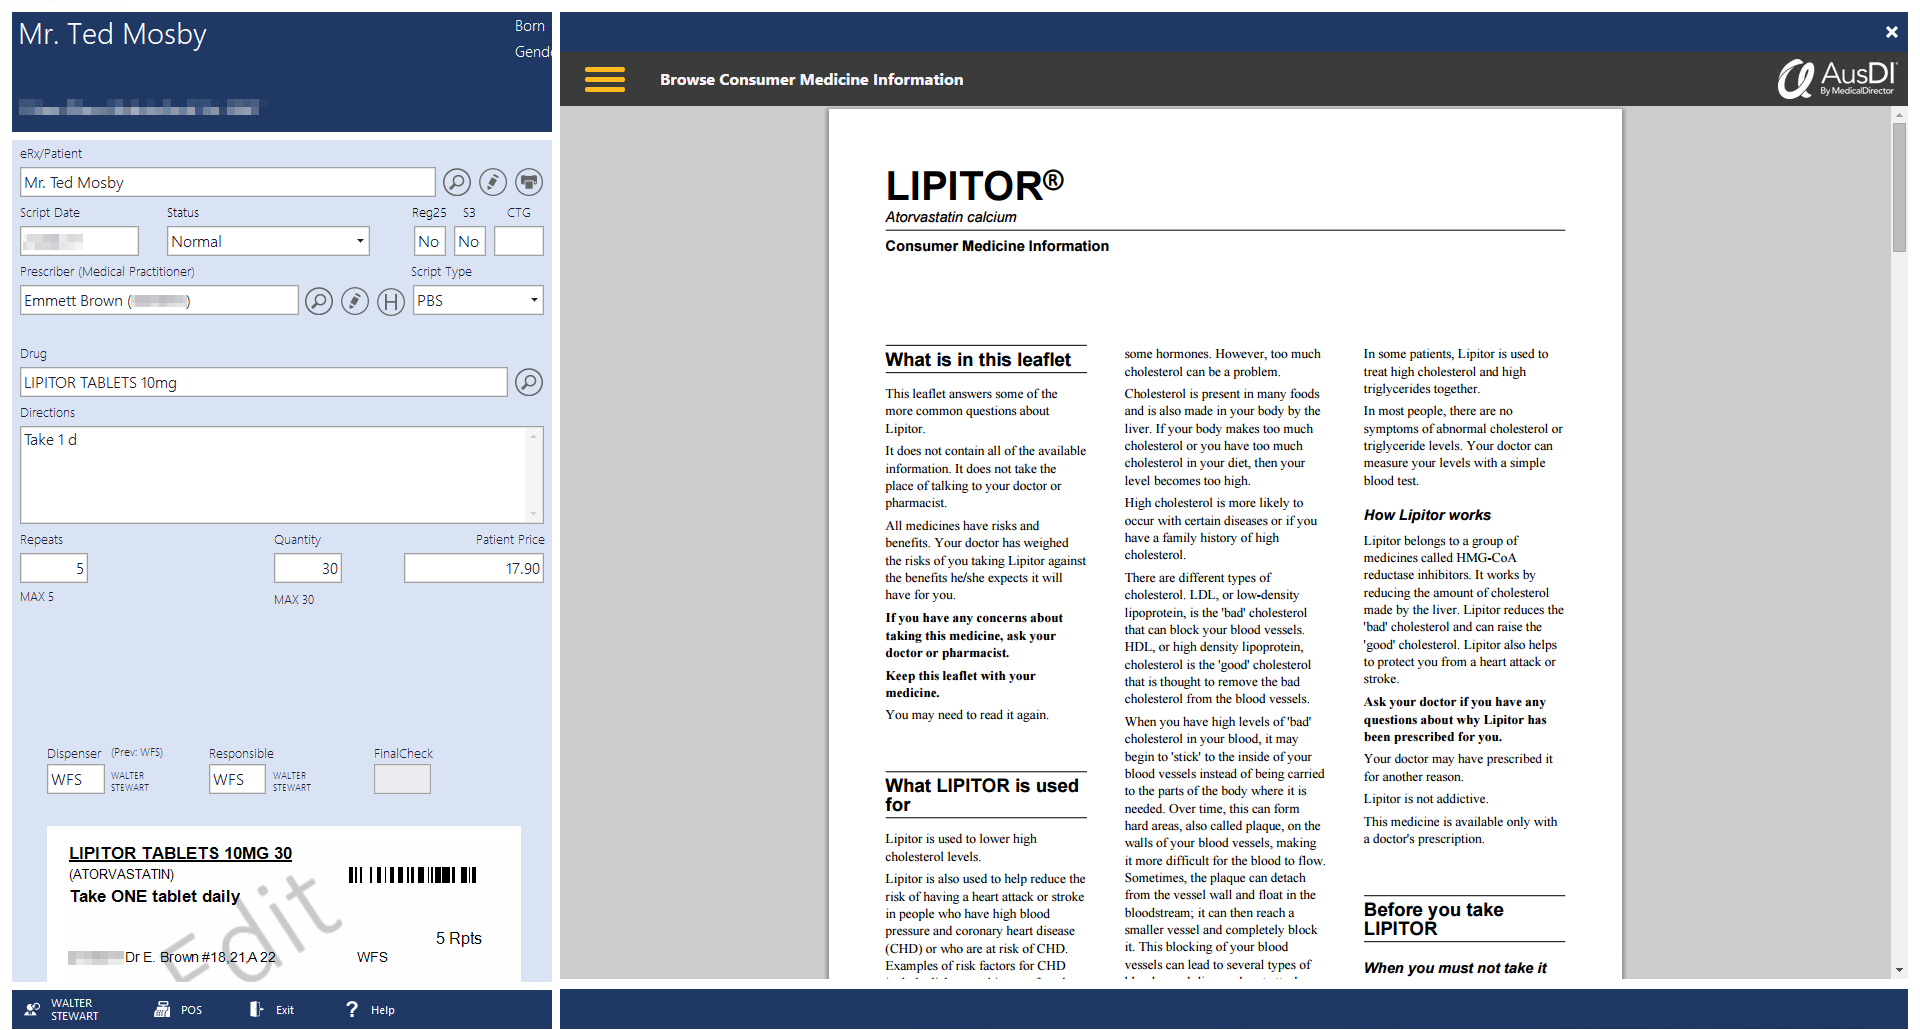
Task: Click the Drug field LIPITOR TABLETS 10mg
Action: pyautogui.click(x=264, y=382)
